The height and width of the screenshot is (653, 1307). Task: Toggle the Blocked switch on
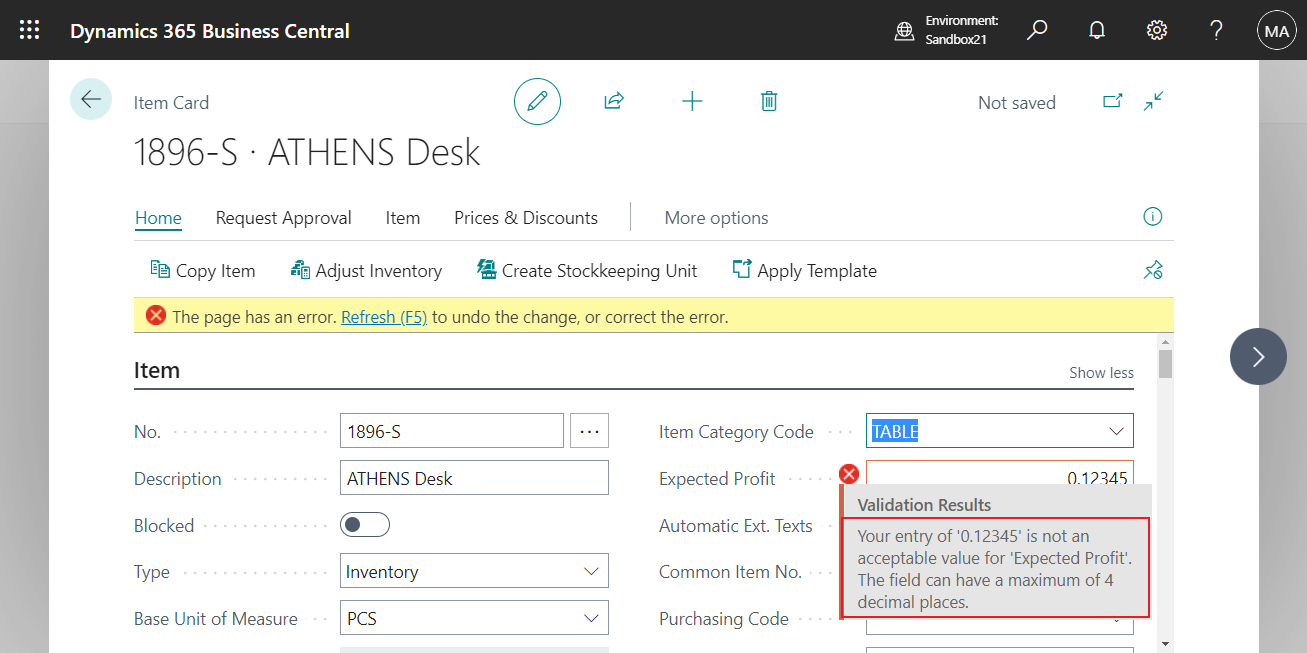pyautogui.click(x=364, y=524)
